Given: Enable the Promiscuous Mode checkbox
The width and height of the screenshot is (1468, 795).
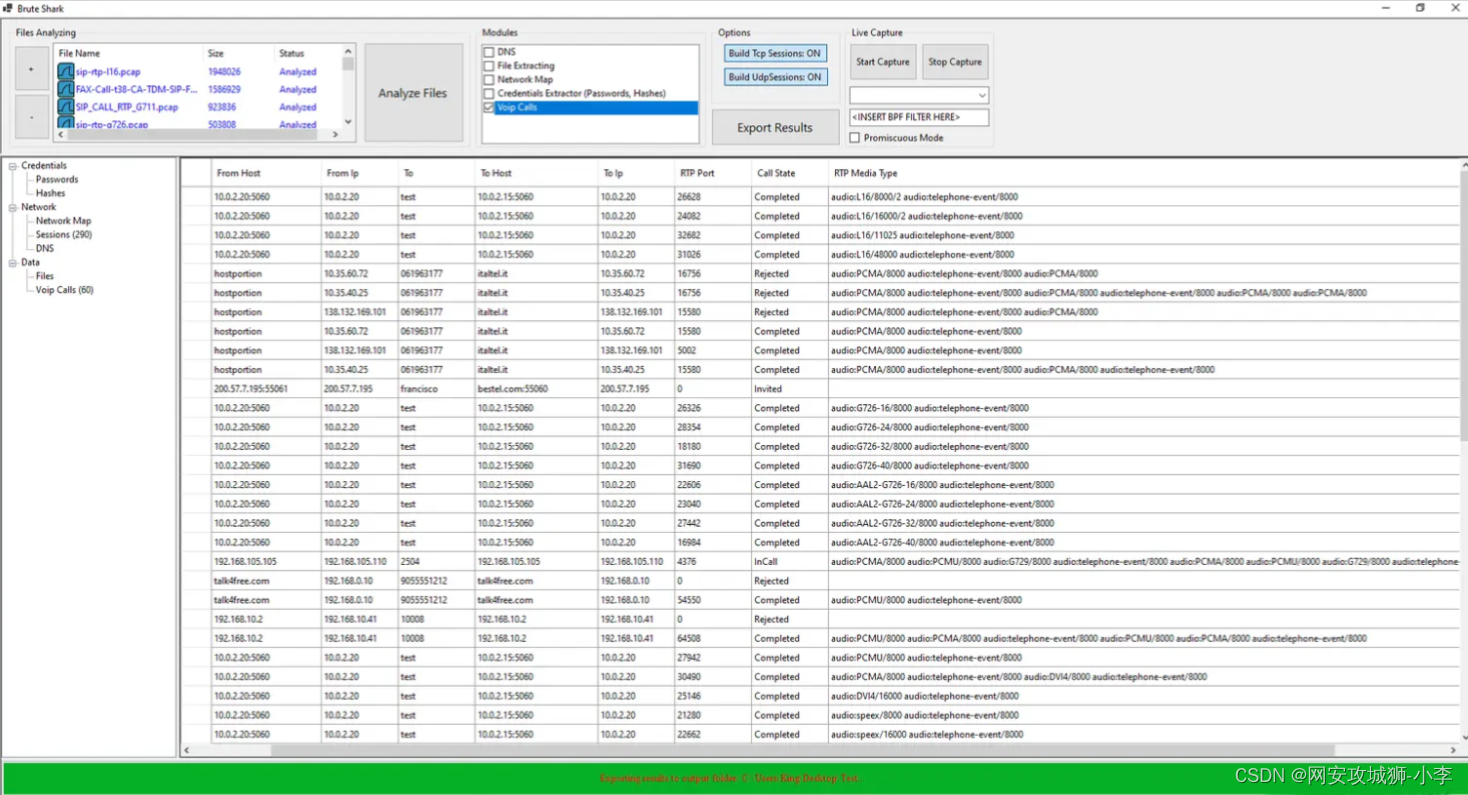Looking at the screenshot, I should pyautogui.click(x=855, y=138).
